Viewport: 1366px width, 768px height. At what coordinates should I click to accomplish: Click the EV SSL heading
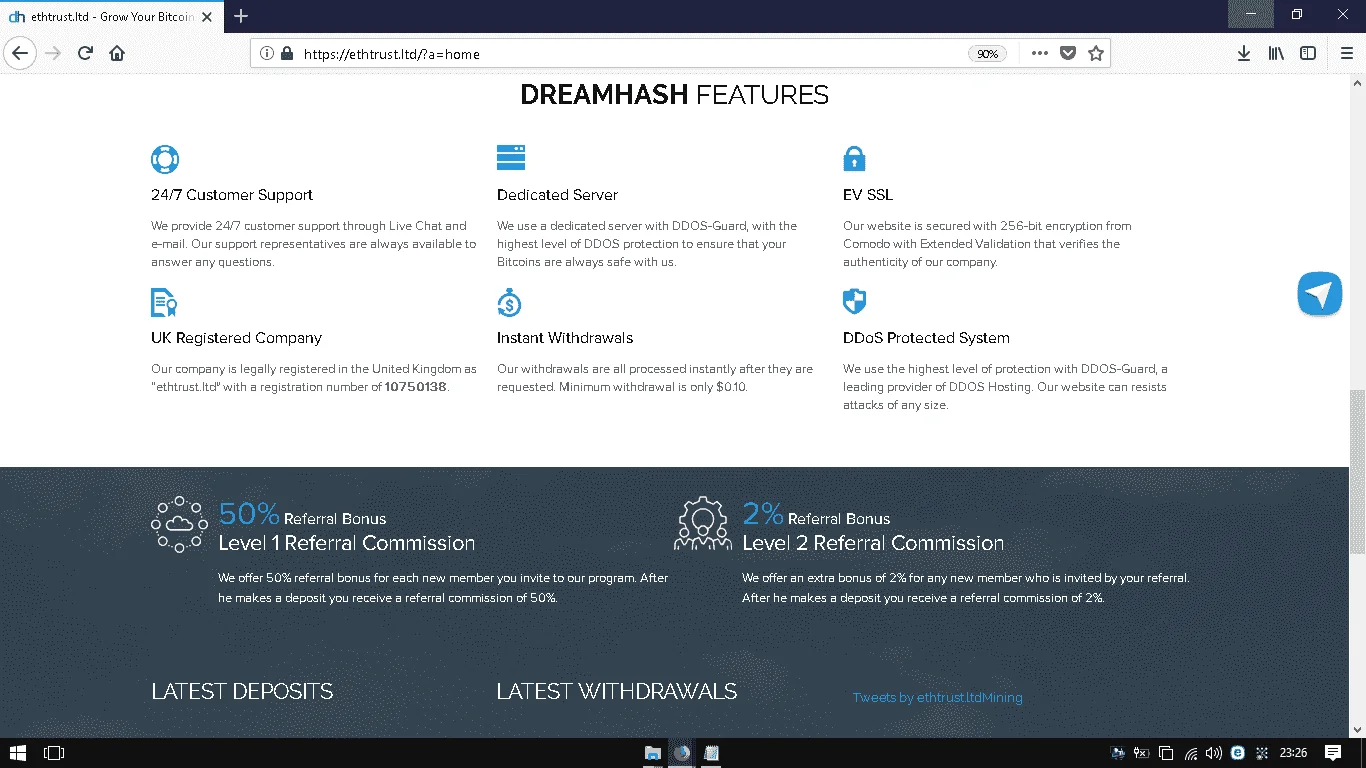click(x=868, y=195)
